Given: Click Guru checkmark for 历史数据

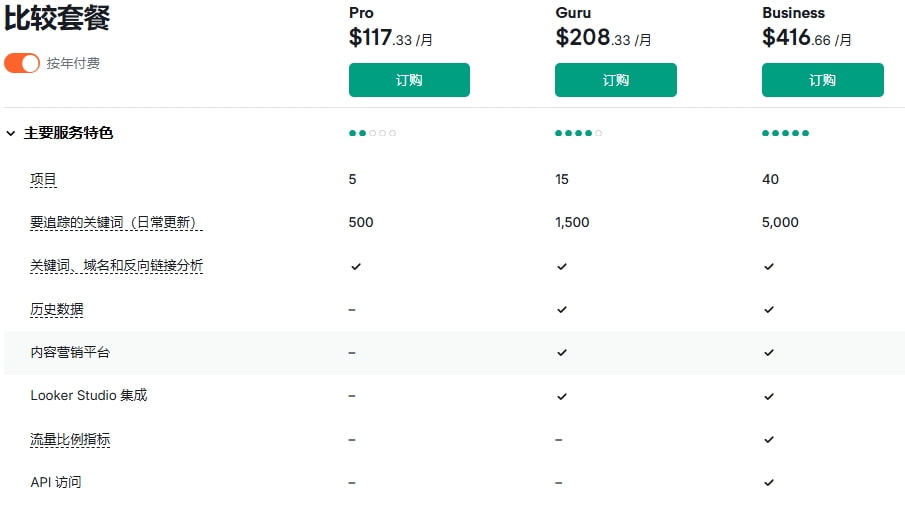Looking at the screenshot, I should (562, 310).
